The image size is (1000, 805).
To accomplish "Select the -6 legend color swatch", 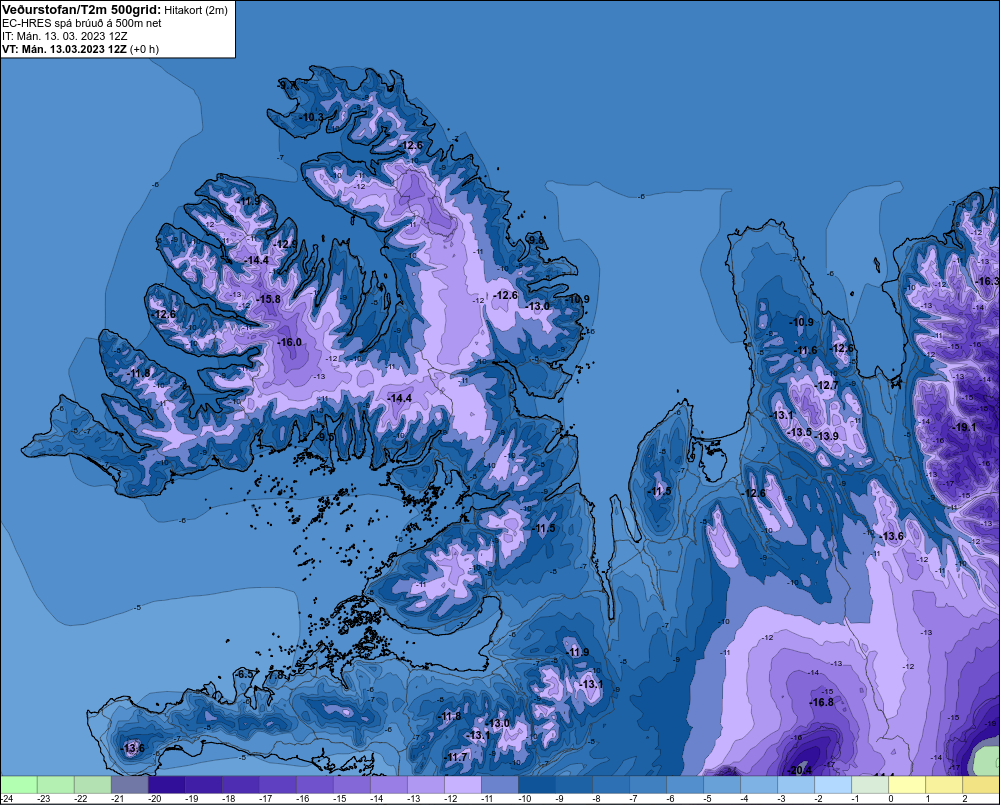I will [685, 784].
